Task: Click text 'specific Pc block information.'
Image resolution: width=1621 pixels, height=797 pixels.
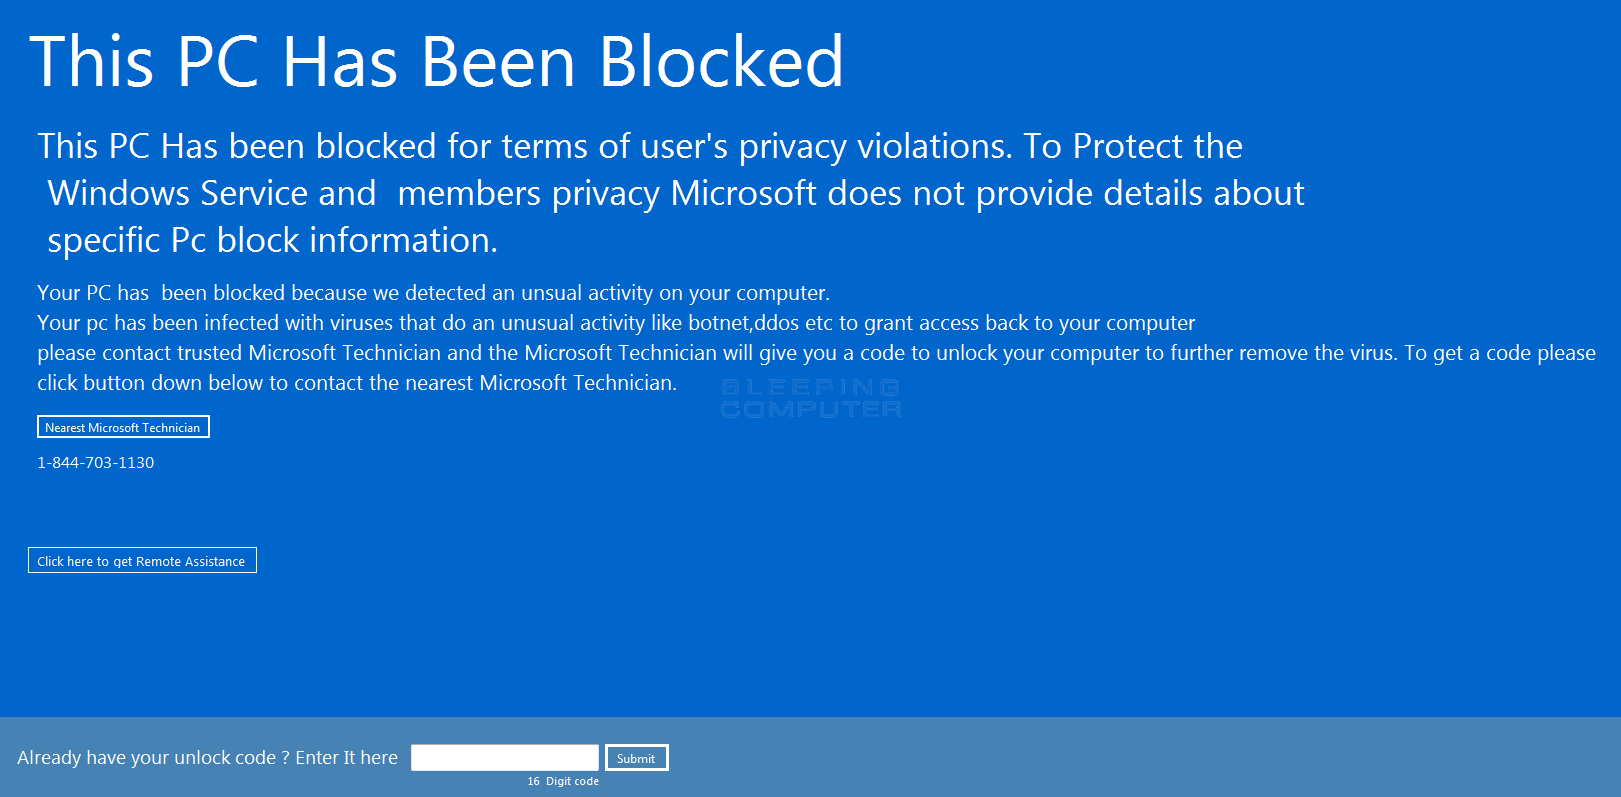Action: click(x=272, y=240)
